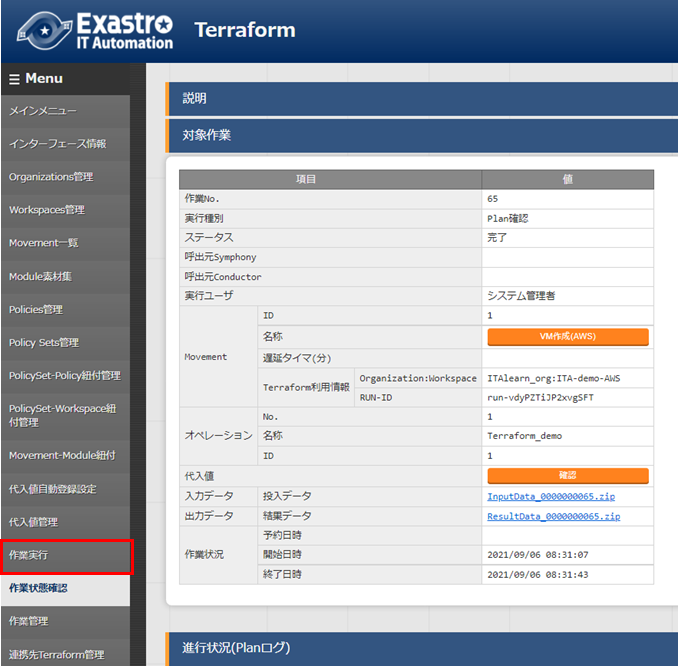Open PolicySet-Workspace紐付管理

pos(65,416)
